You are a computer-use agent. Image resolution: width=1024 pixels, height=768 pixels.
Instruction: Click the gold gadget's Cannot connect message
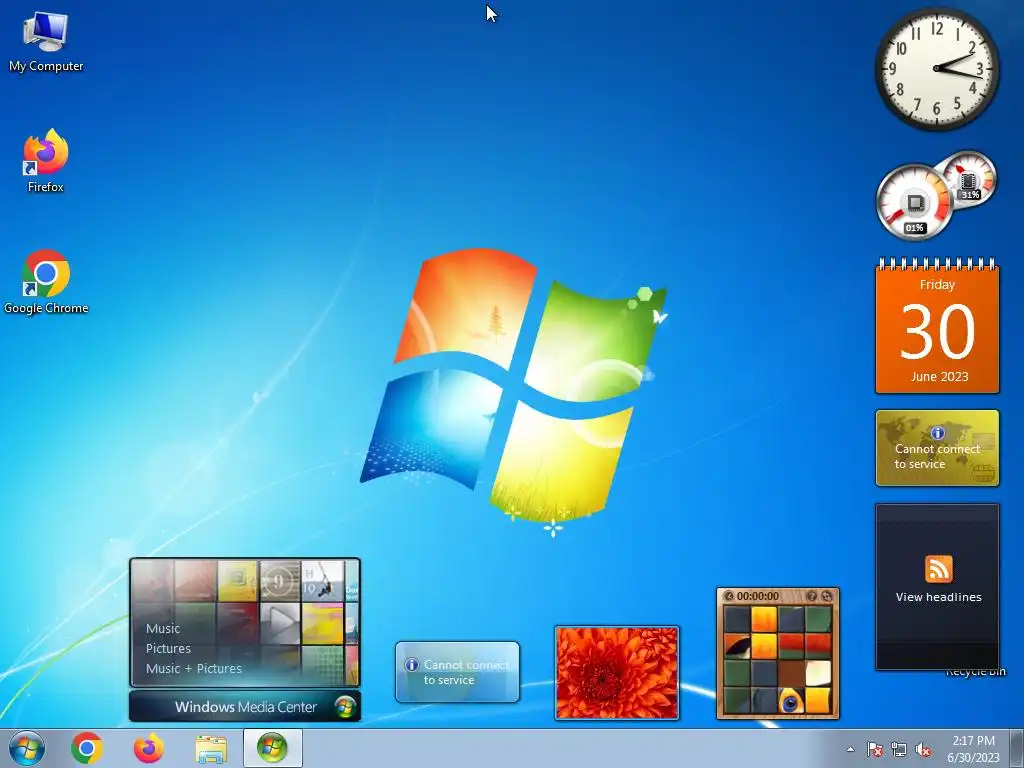click(938, 456)
